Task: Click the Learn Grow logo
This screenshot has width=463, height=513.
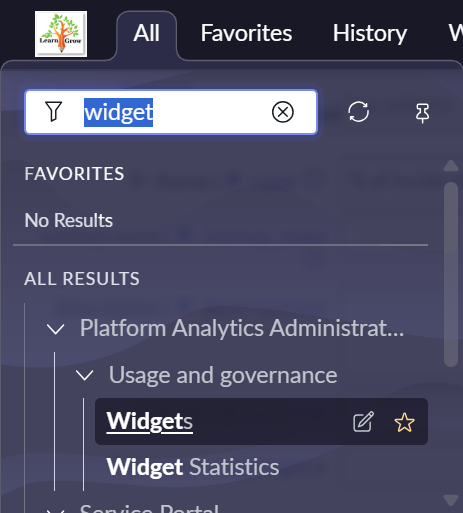Action: 61,34
